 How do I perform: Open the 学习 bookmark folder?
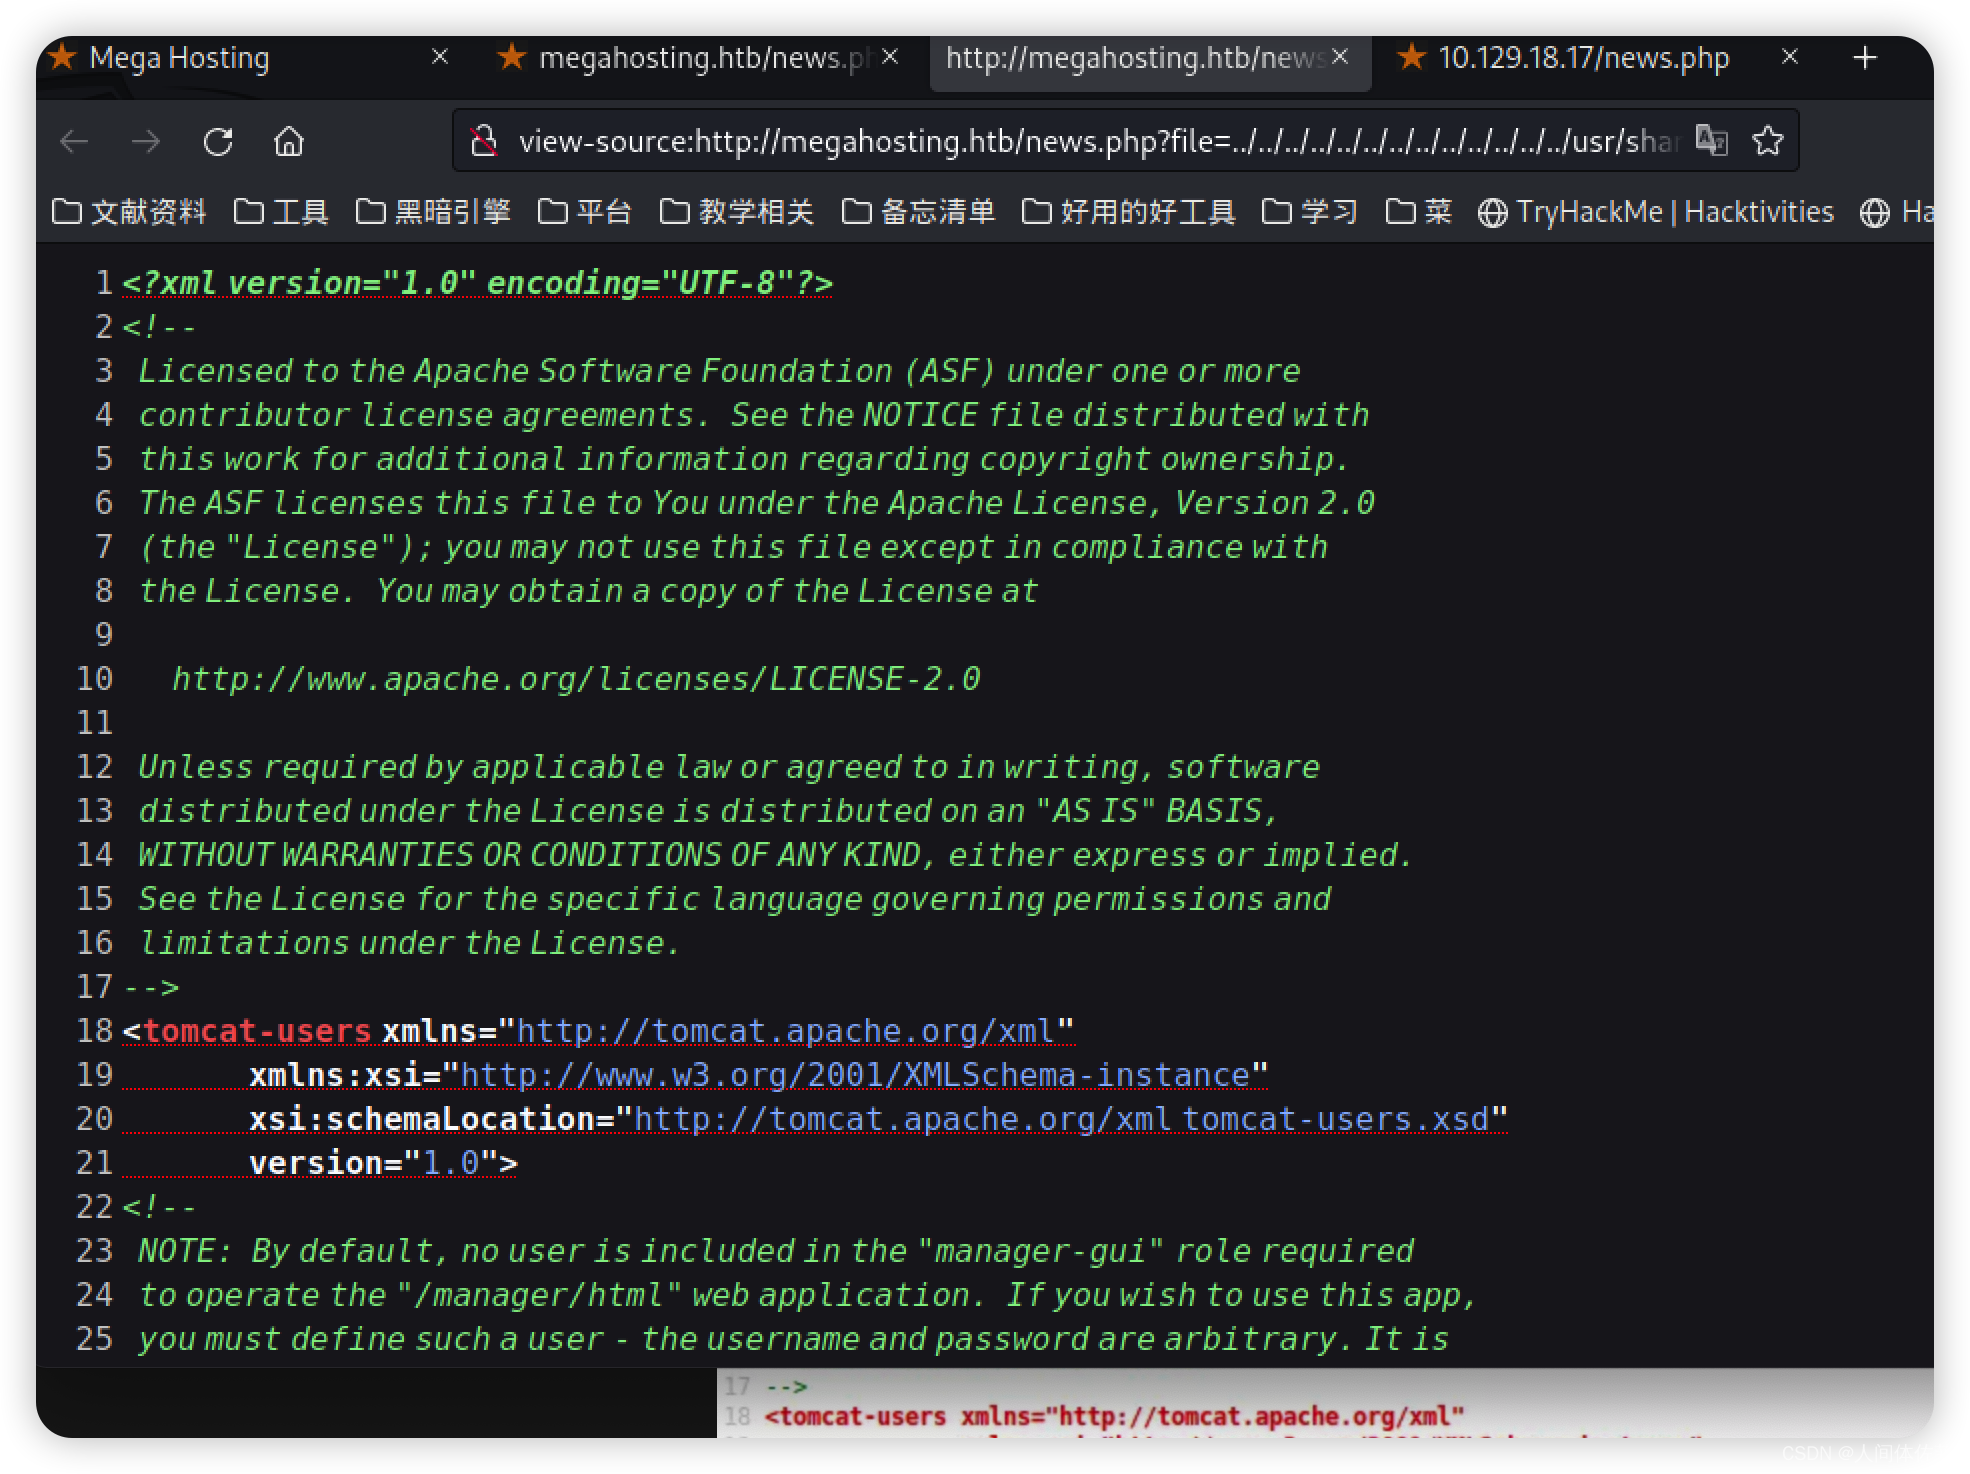(x=1310, y=212)
